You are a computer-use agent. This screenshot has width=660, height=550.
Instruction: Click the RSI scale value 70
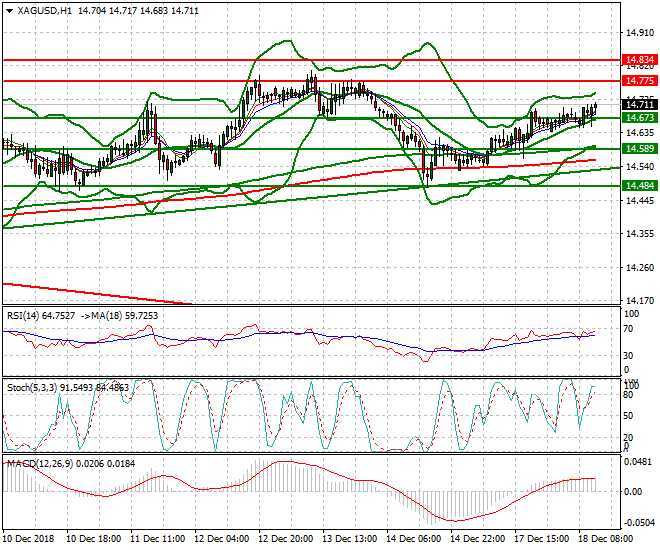(x=628, y=329)
